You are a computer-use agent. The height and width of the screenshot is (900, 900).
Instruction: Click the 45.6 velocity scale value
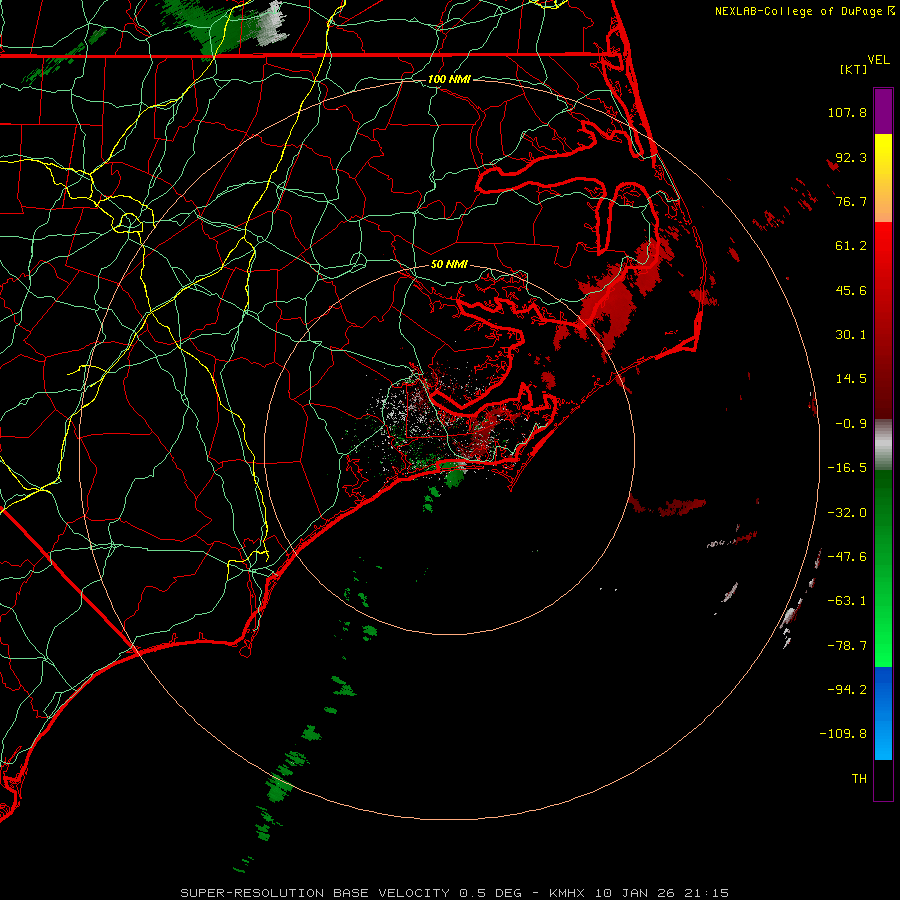pyautogui.click(x=851, y=290)
